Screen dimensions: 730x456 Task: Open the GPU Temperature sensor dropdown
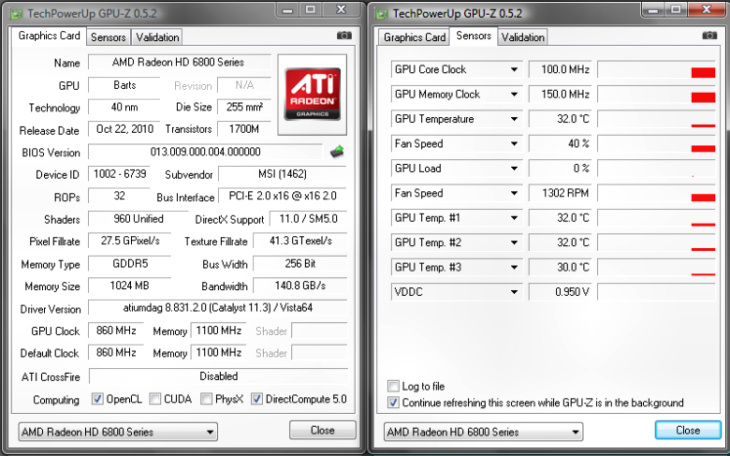(x=514, y=119)
